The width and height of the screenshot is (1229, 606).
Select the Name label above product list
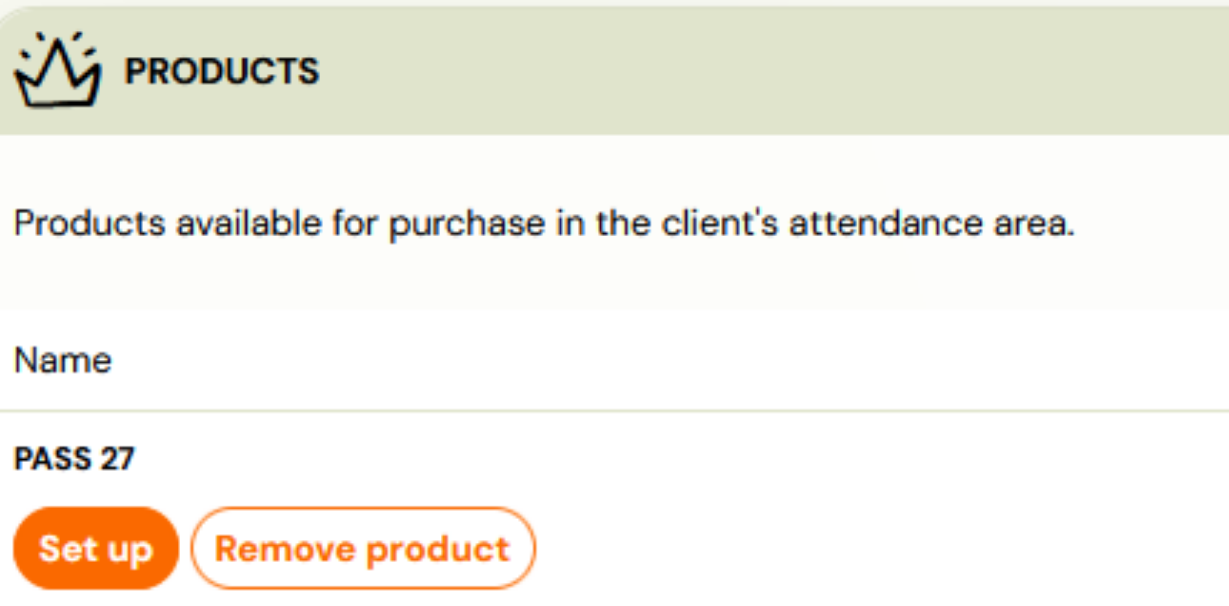click(x=62, y=361)
